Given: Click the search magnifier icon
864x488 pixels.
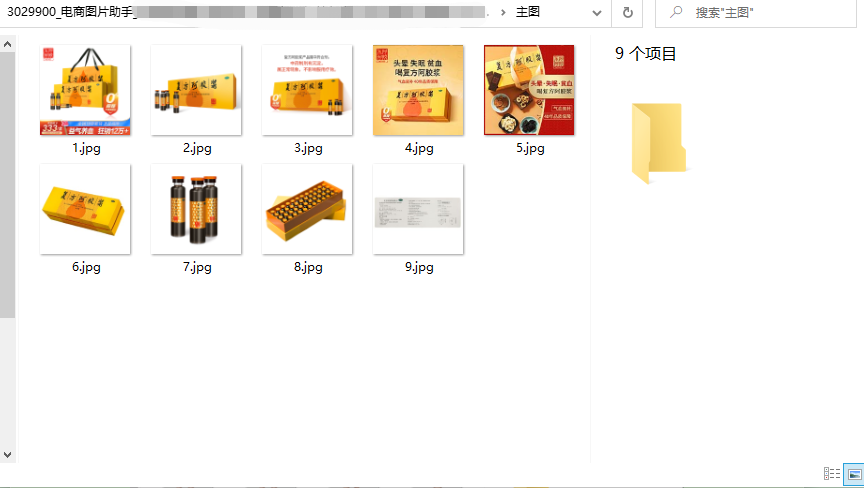Looking at the screenshot, I should coord(676,12).
